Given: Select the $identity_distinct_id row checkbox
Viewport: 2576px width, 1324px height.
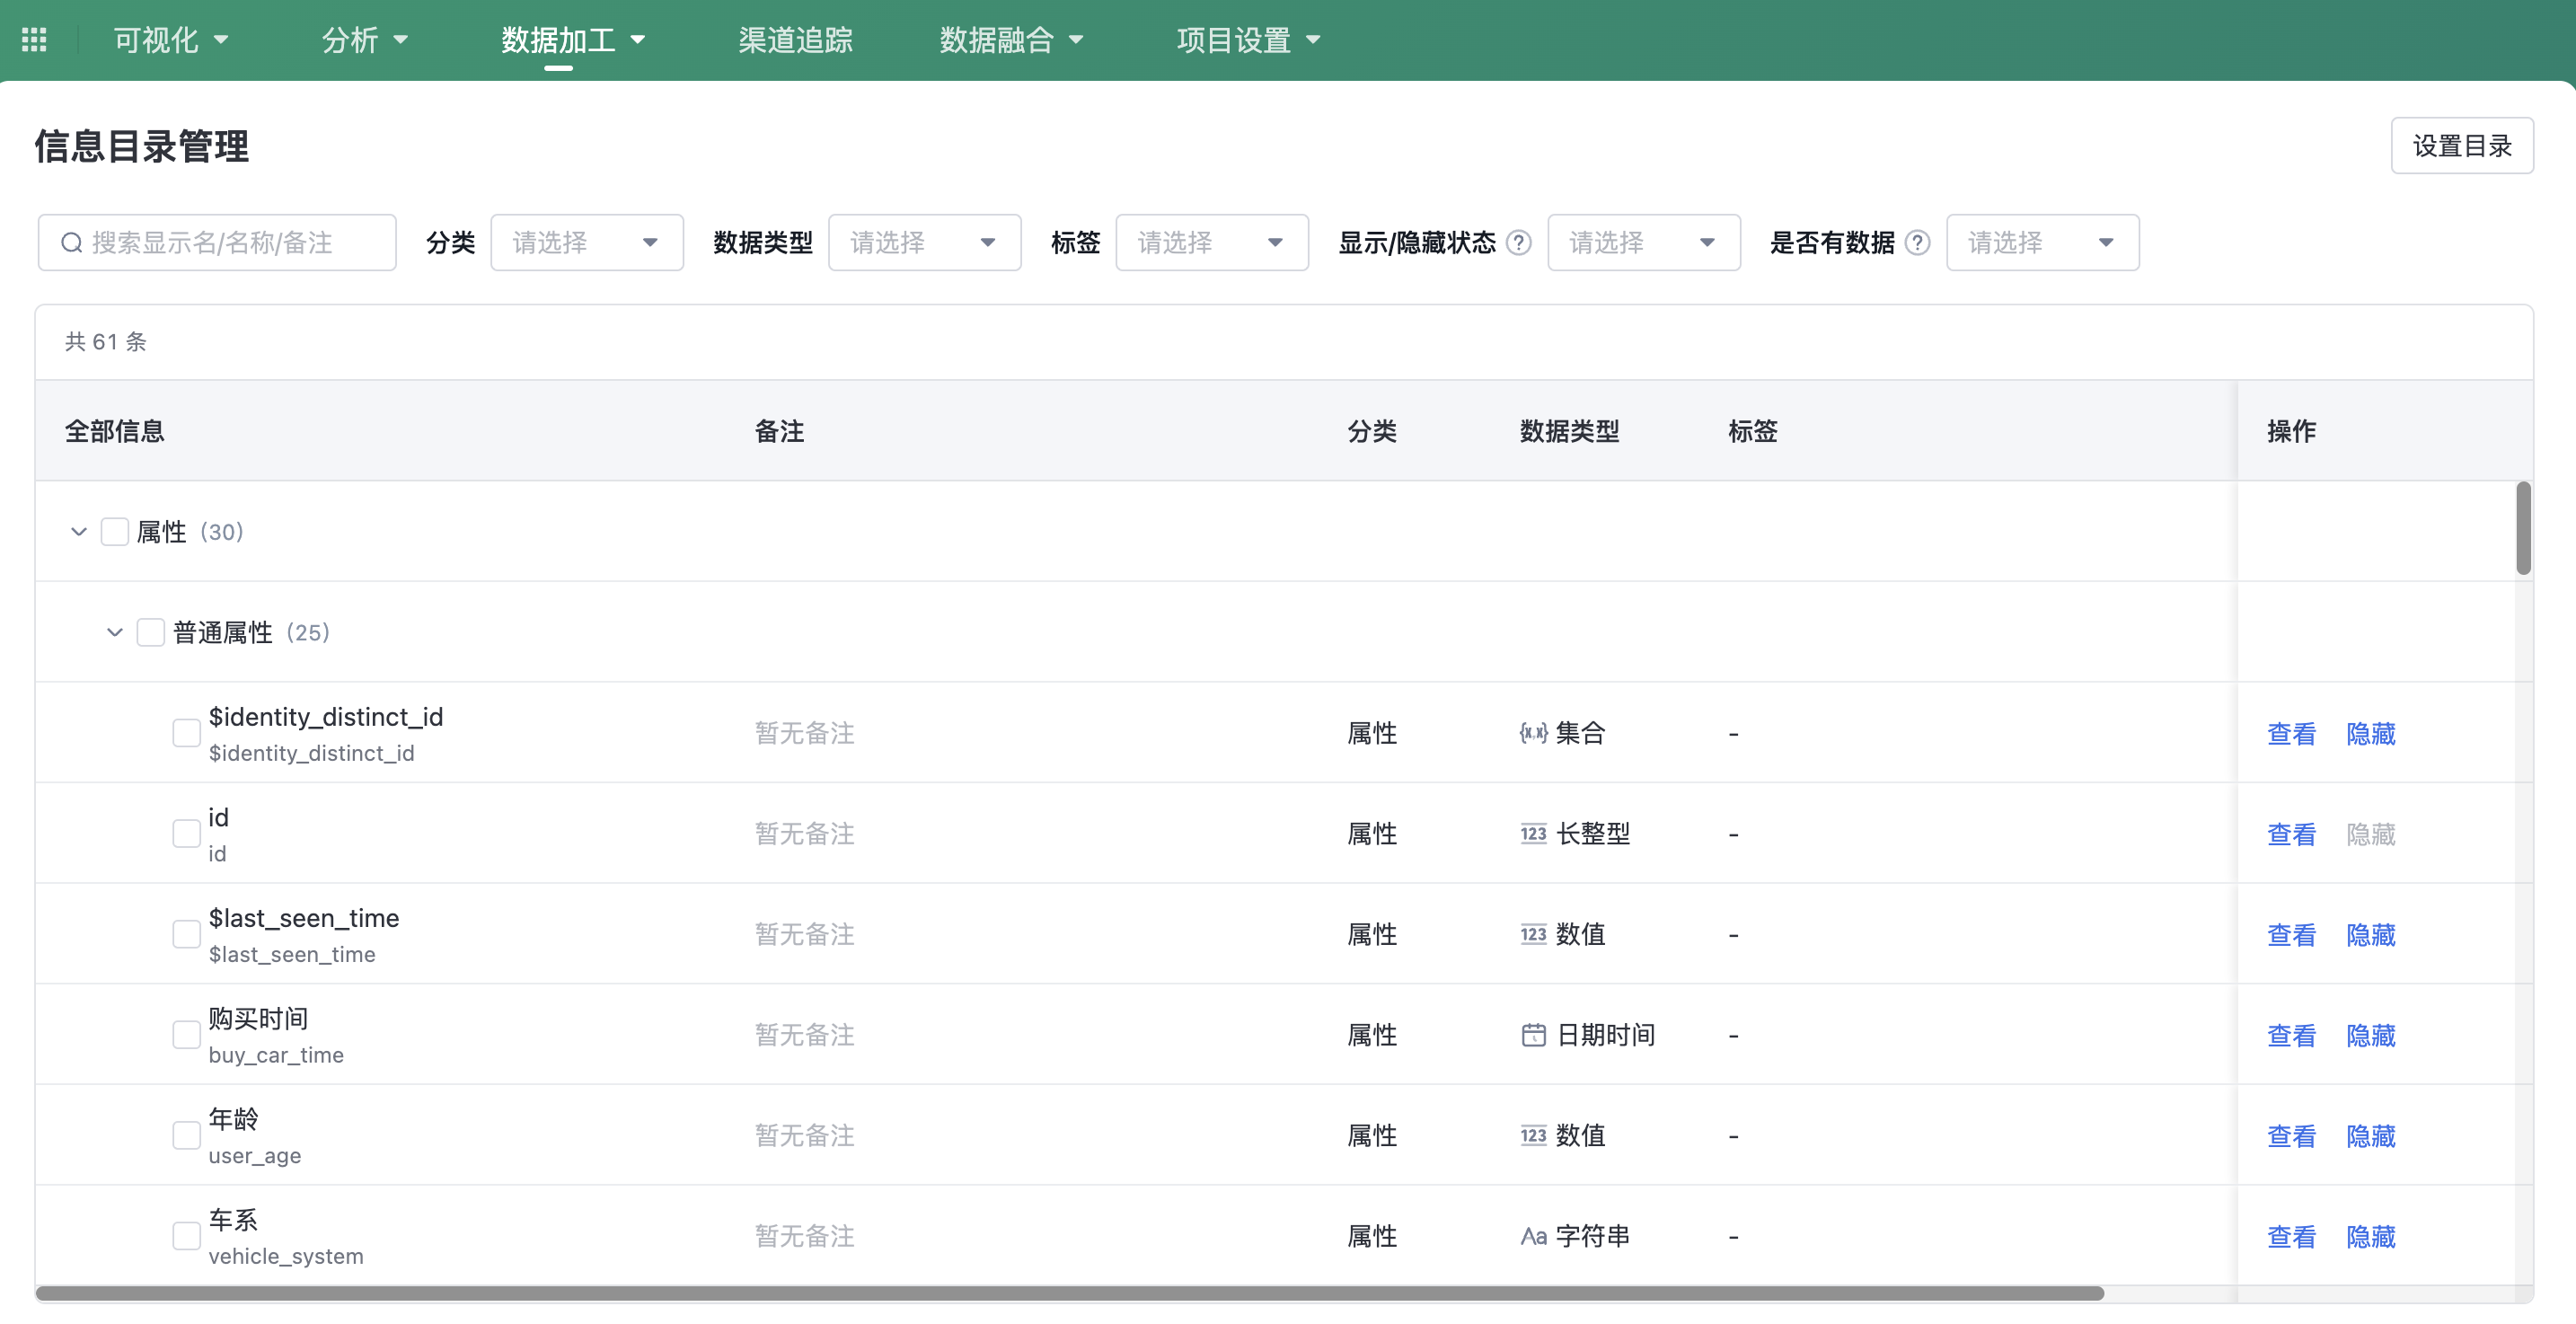Looking at the screenshot, I should (187, 733).
